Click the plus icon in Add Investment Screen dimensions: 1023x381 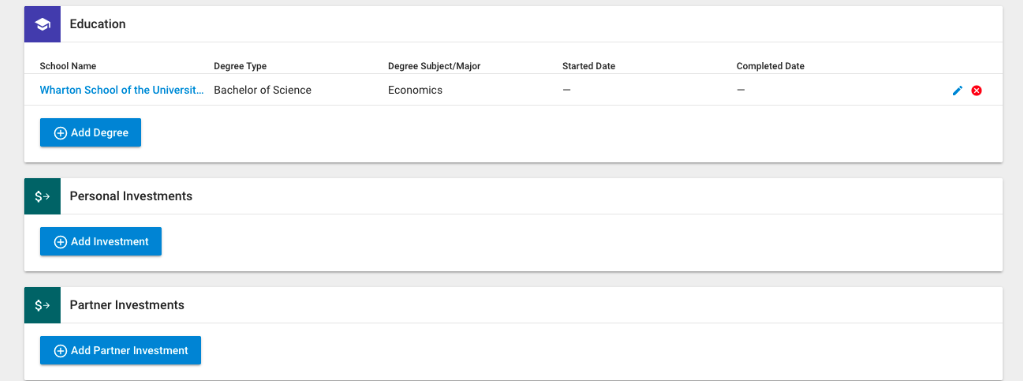tap(60, 242)
